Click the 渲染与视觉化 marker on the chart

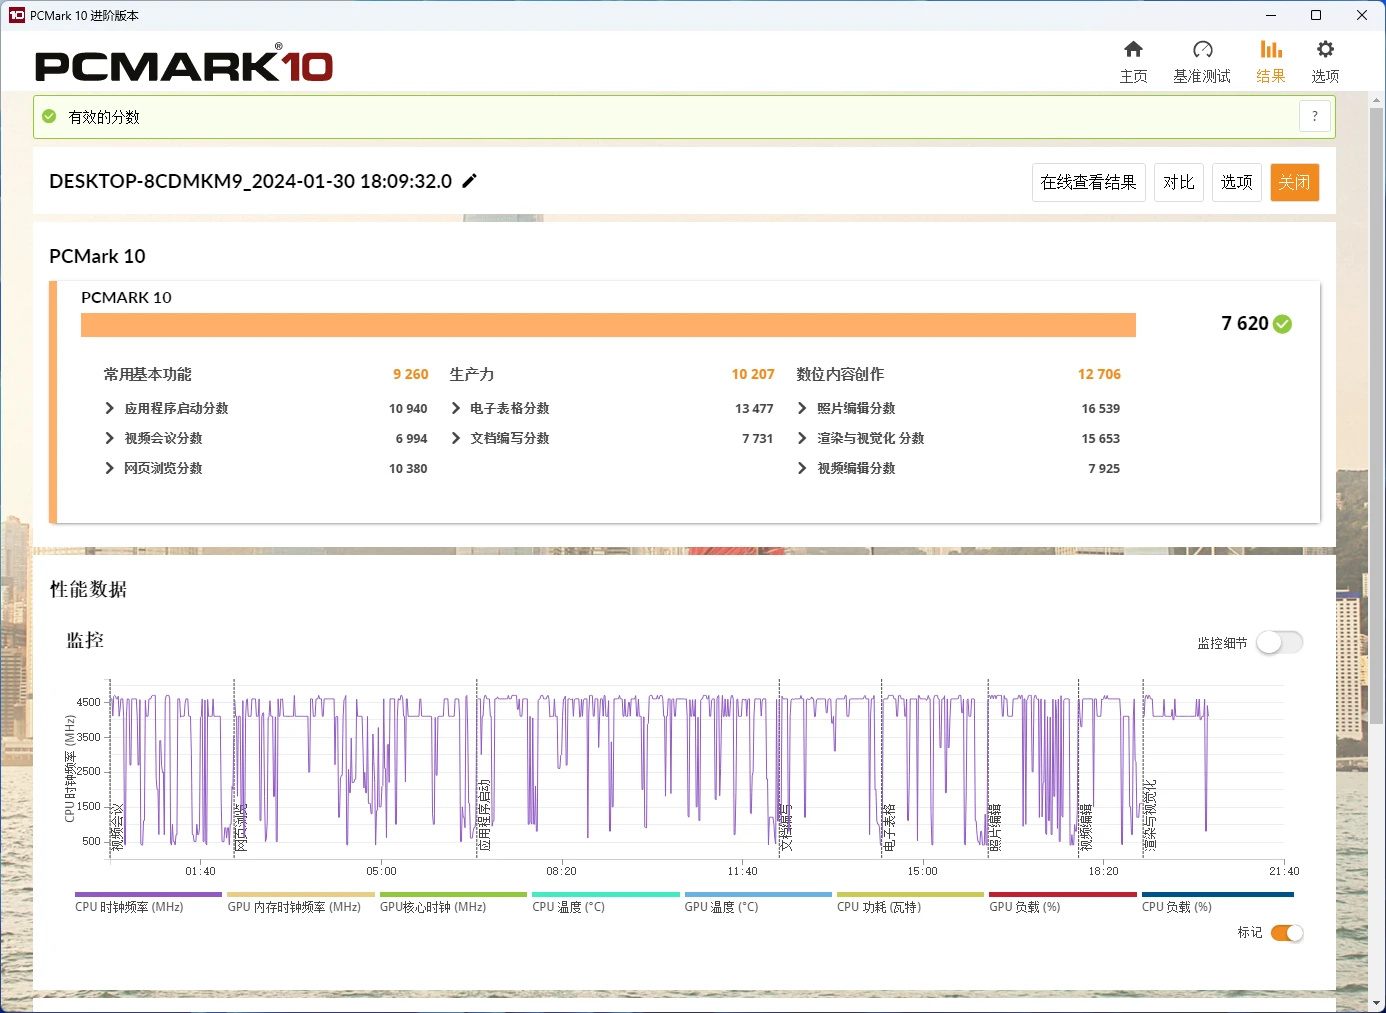coord(1150,815)
